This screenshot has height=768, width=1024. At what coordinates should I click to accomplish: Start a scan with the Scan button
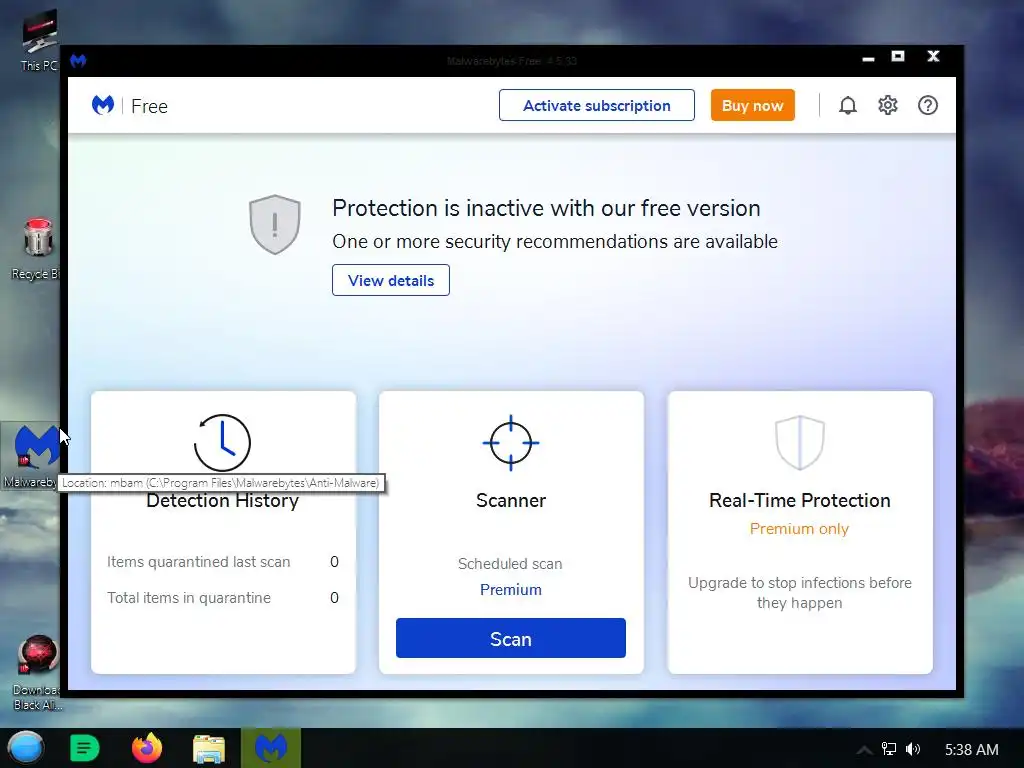(x=511, y=638)
